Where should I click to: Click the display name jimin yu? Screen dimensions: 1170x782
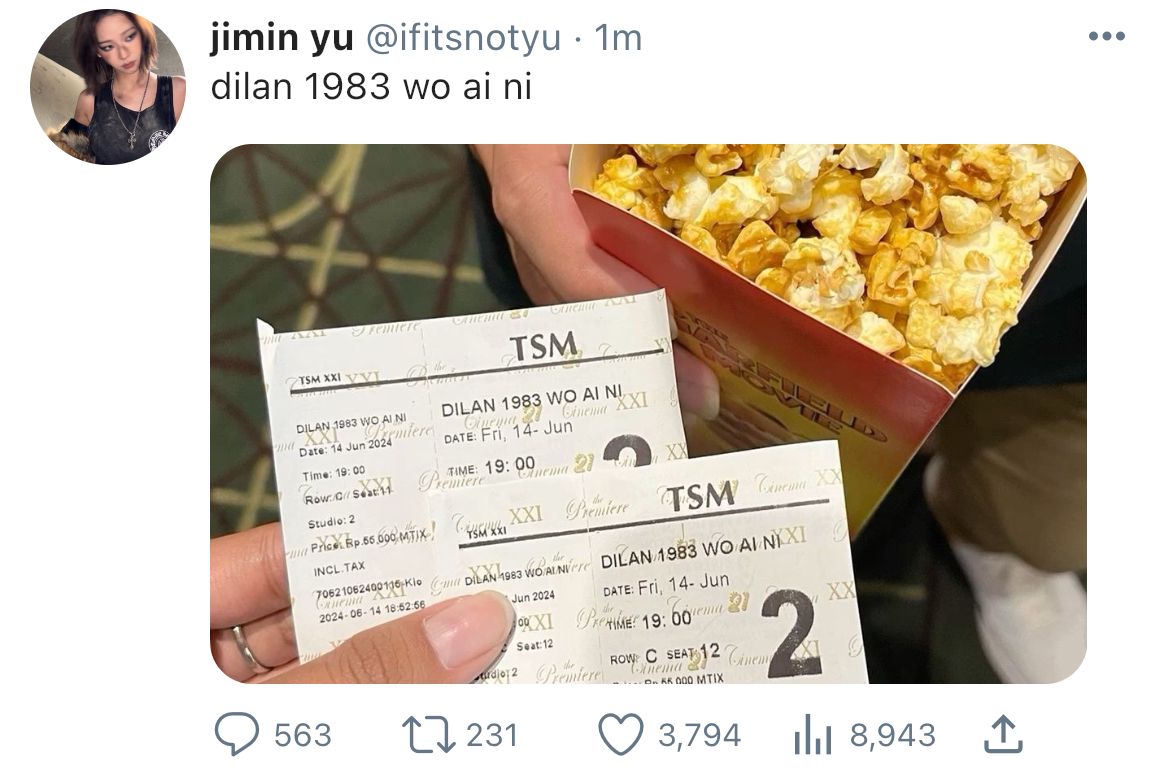coord(282,37)
